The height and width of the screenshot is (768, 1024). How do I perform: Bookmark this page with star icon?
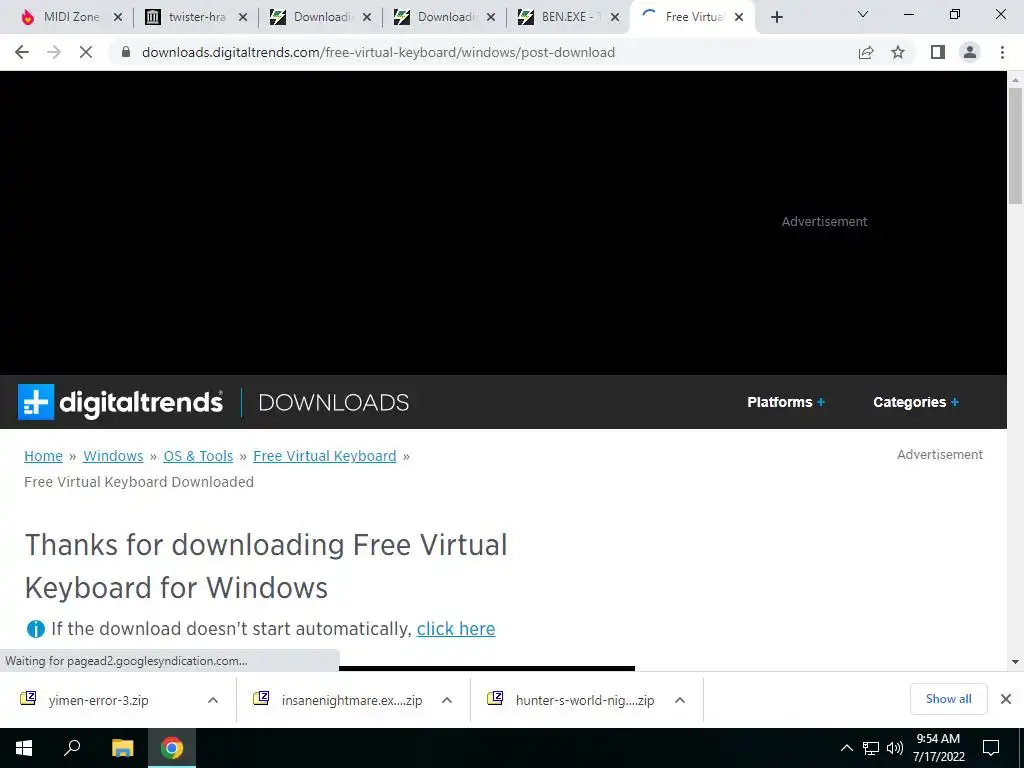click(x=898, y=52)
